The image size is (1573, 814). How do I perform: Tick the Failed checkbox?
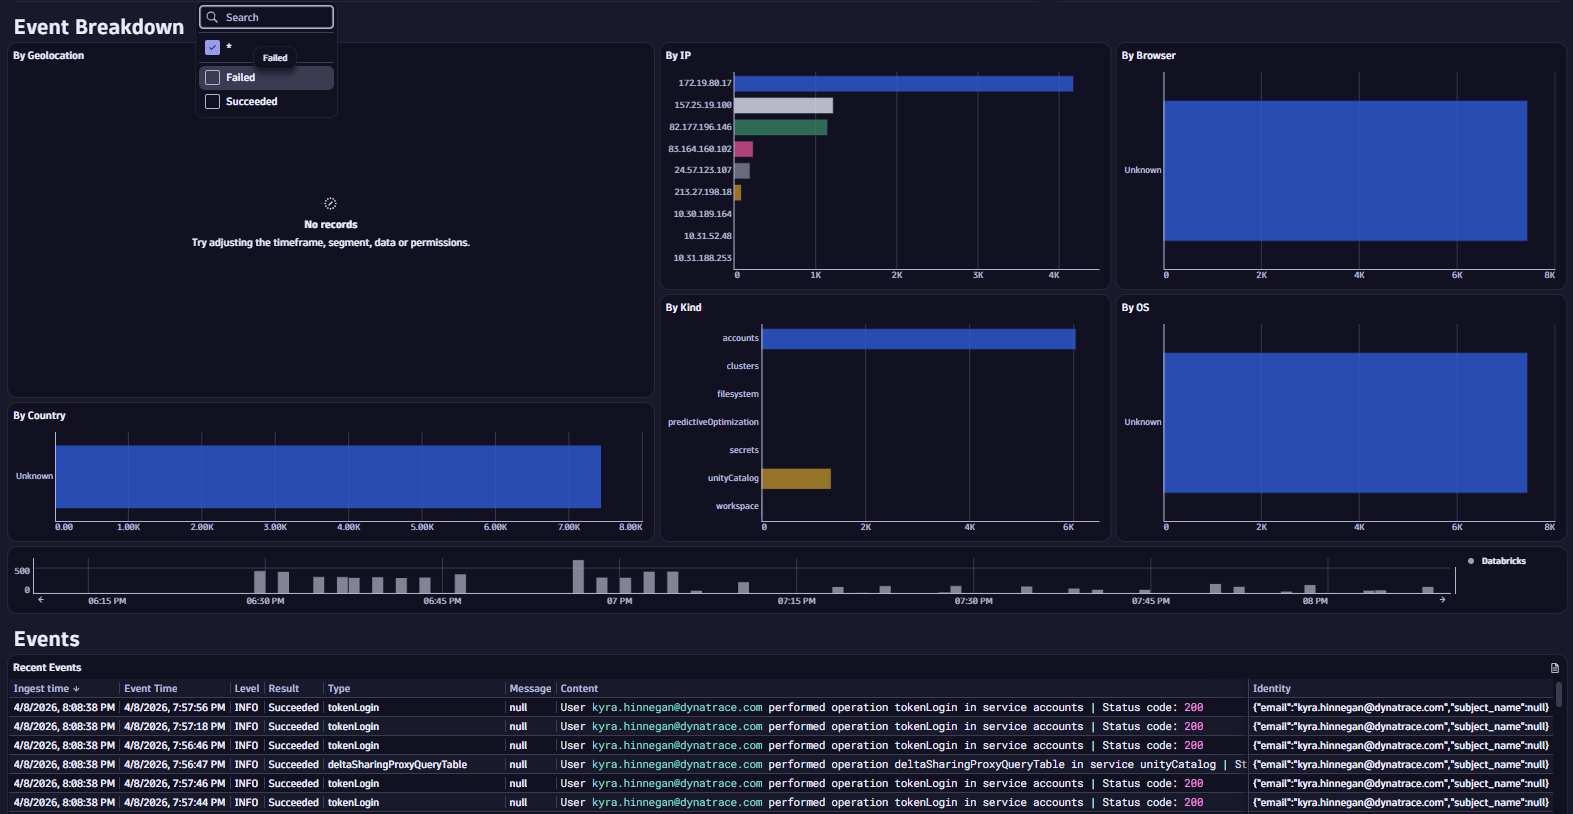tap(212, 77)
